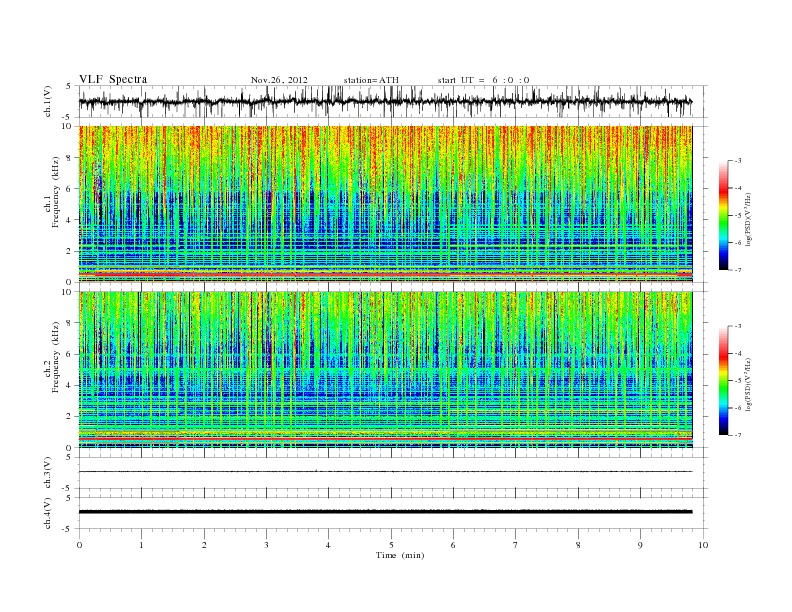The height and width of the screenshot is (612, 792).
Task: Select the "ch.3(V)" axis label
Action: (47, 473)
